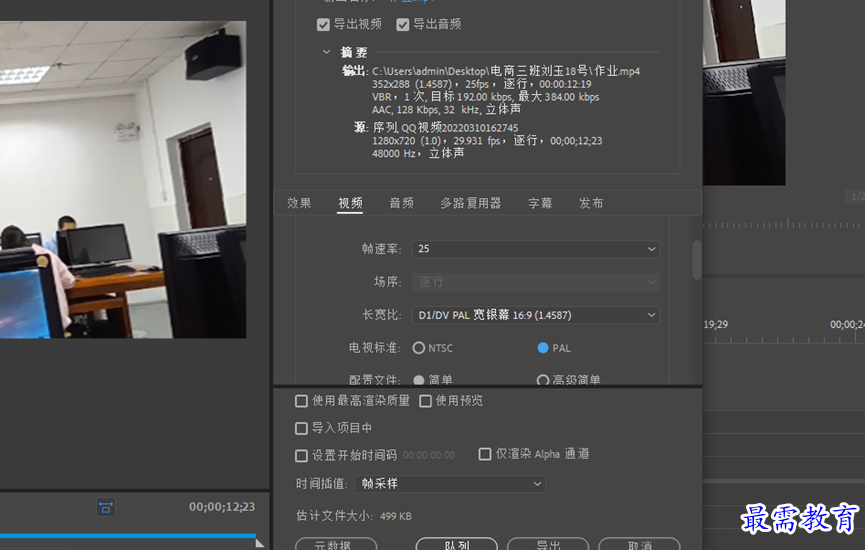Click source sequence name QQ视频20220310162745
Screen dimensions: 865x550
(x=460, y=128)
